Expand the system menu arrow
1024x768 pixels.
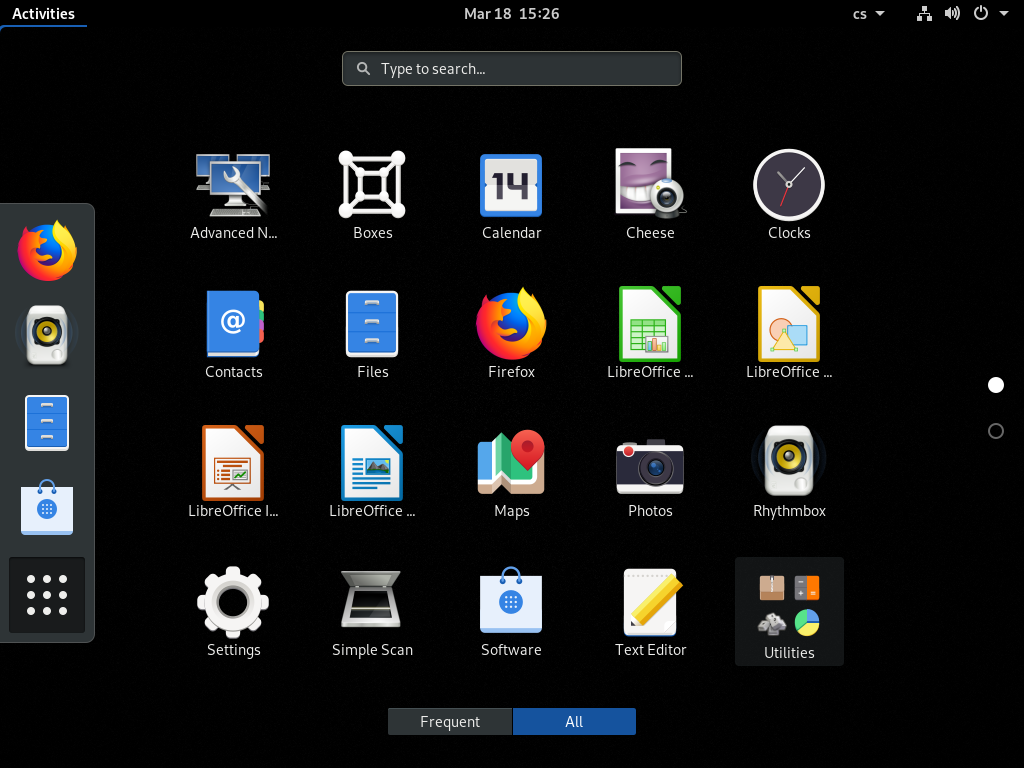(1004, 14)
